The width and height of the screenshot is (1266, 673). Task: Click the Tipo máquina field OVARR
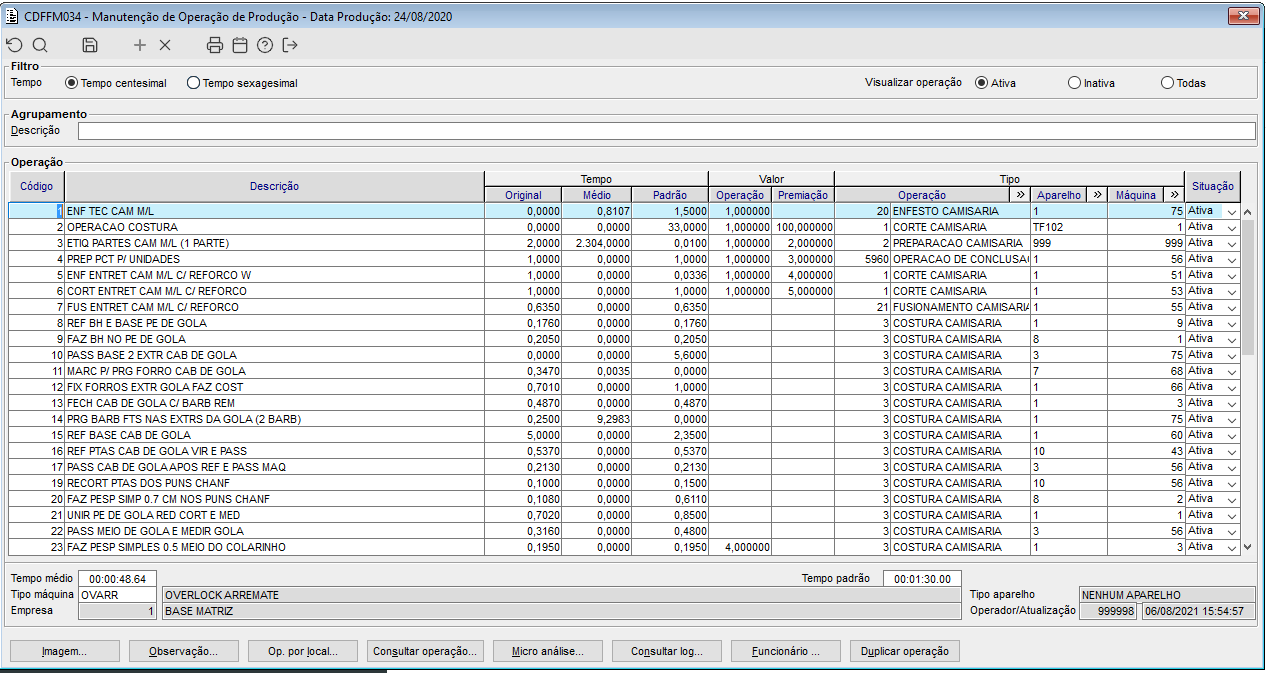[117, 595]
